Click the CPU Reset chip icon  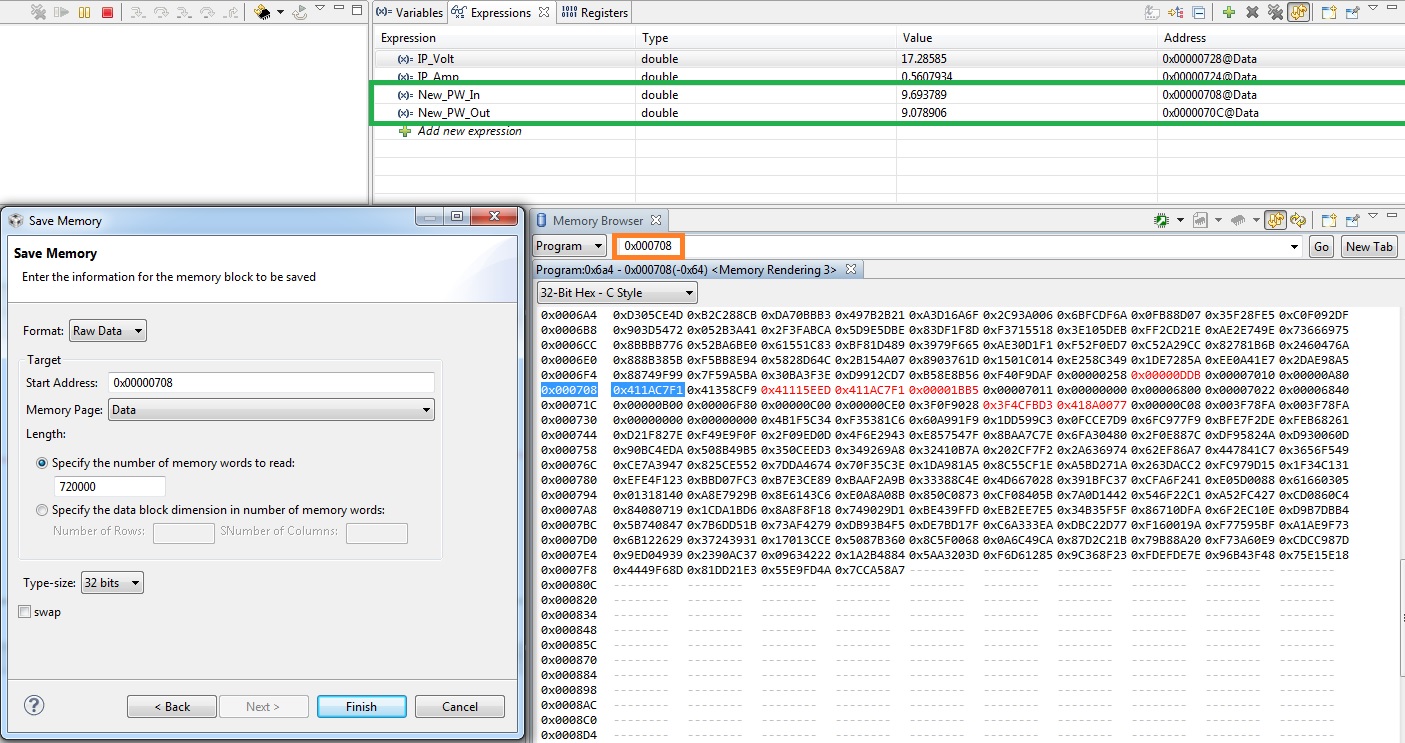coord(262,13)
